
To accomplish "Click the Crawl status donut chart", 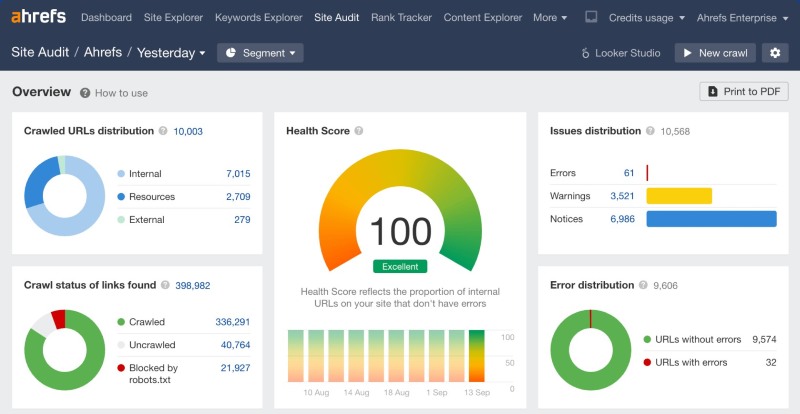I will click(x=65, y=350).
